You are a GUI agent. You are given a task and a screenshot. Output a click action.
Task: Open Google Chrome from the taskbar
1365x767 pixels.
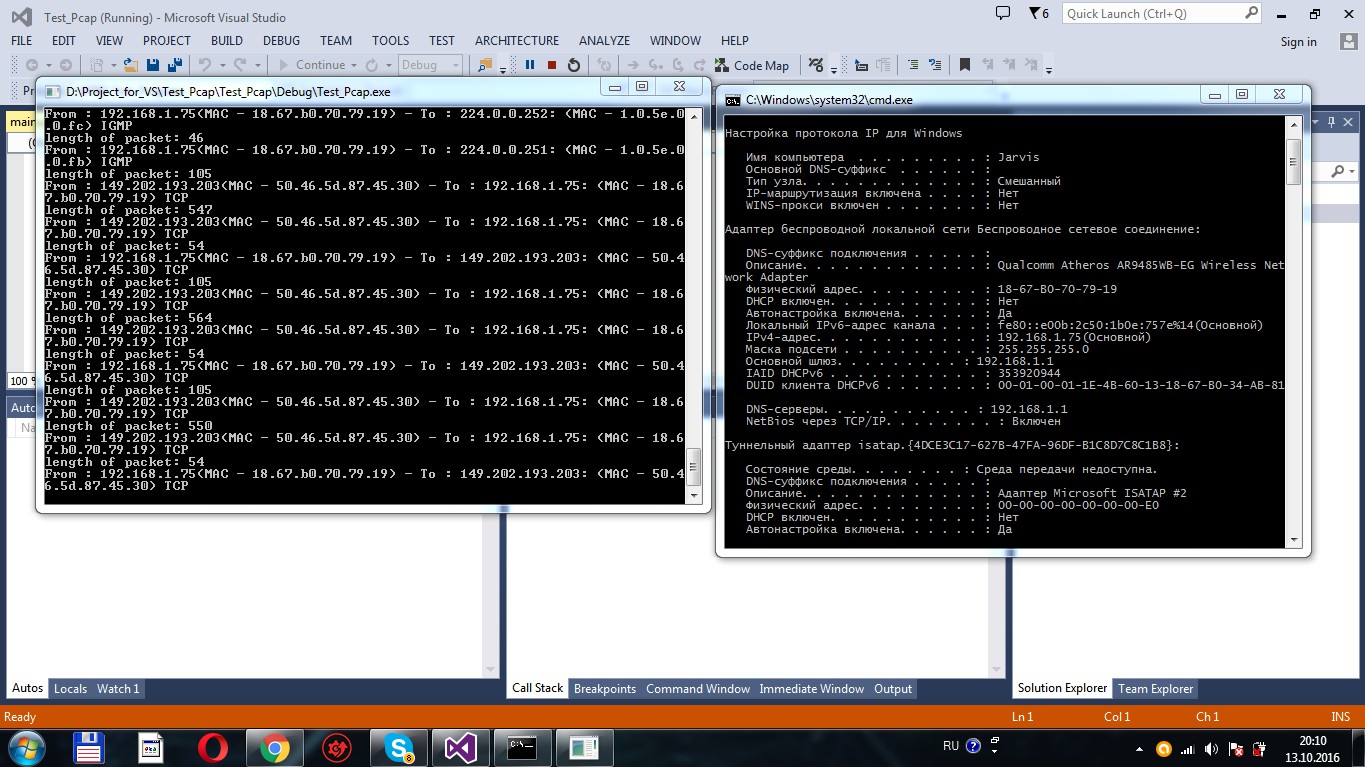(275, 748)
